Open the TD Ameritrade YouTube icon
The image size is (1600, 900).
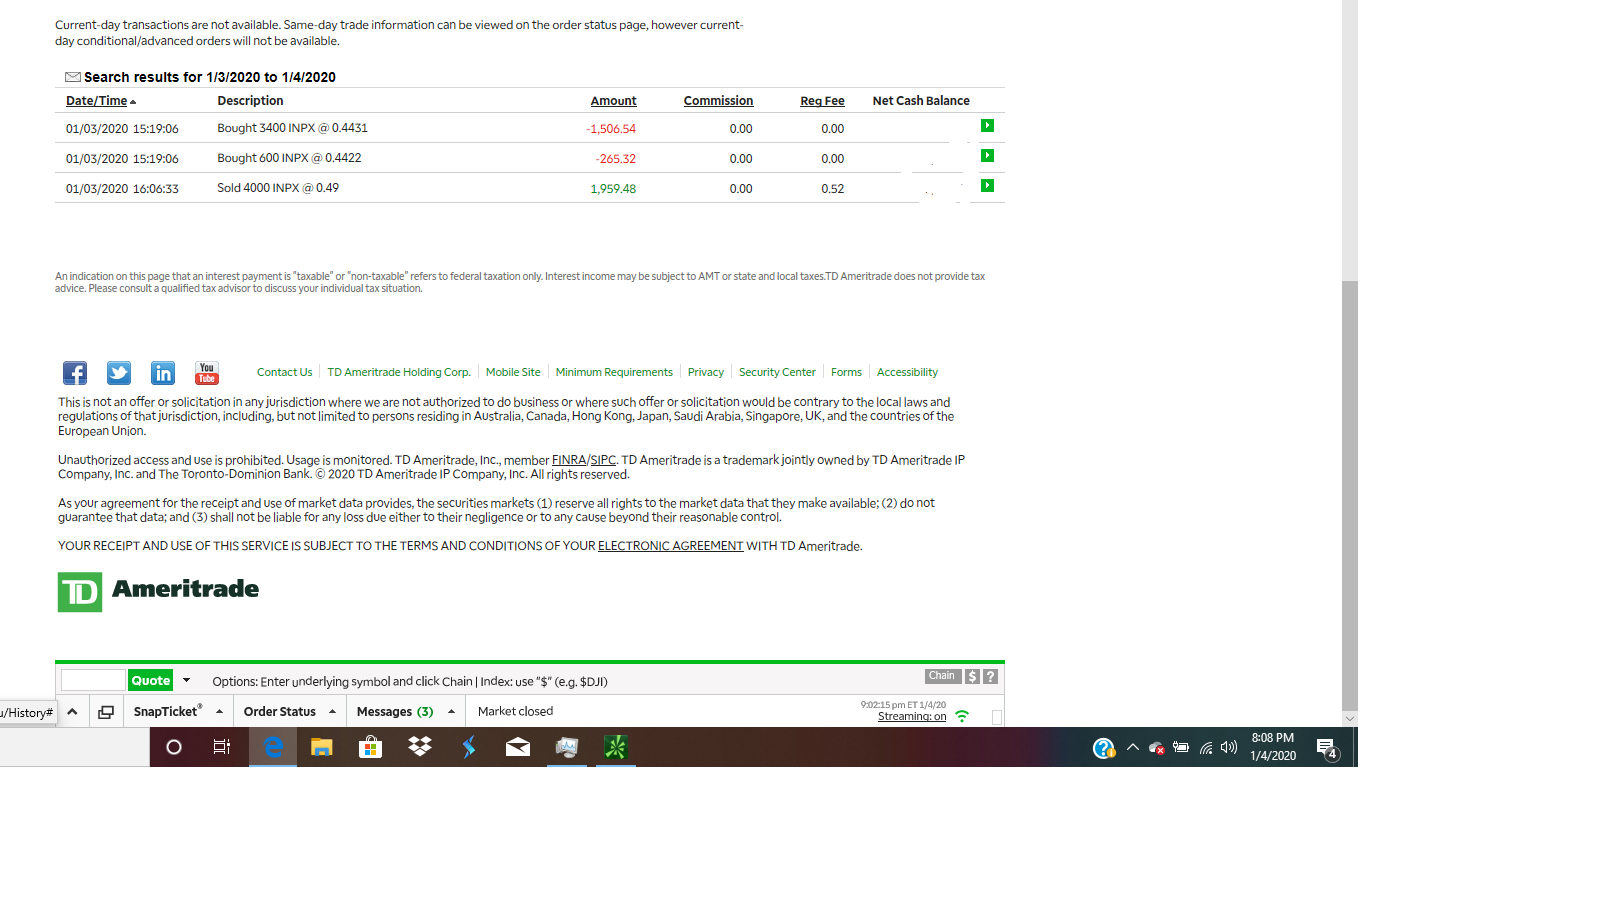[207, 373]
